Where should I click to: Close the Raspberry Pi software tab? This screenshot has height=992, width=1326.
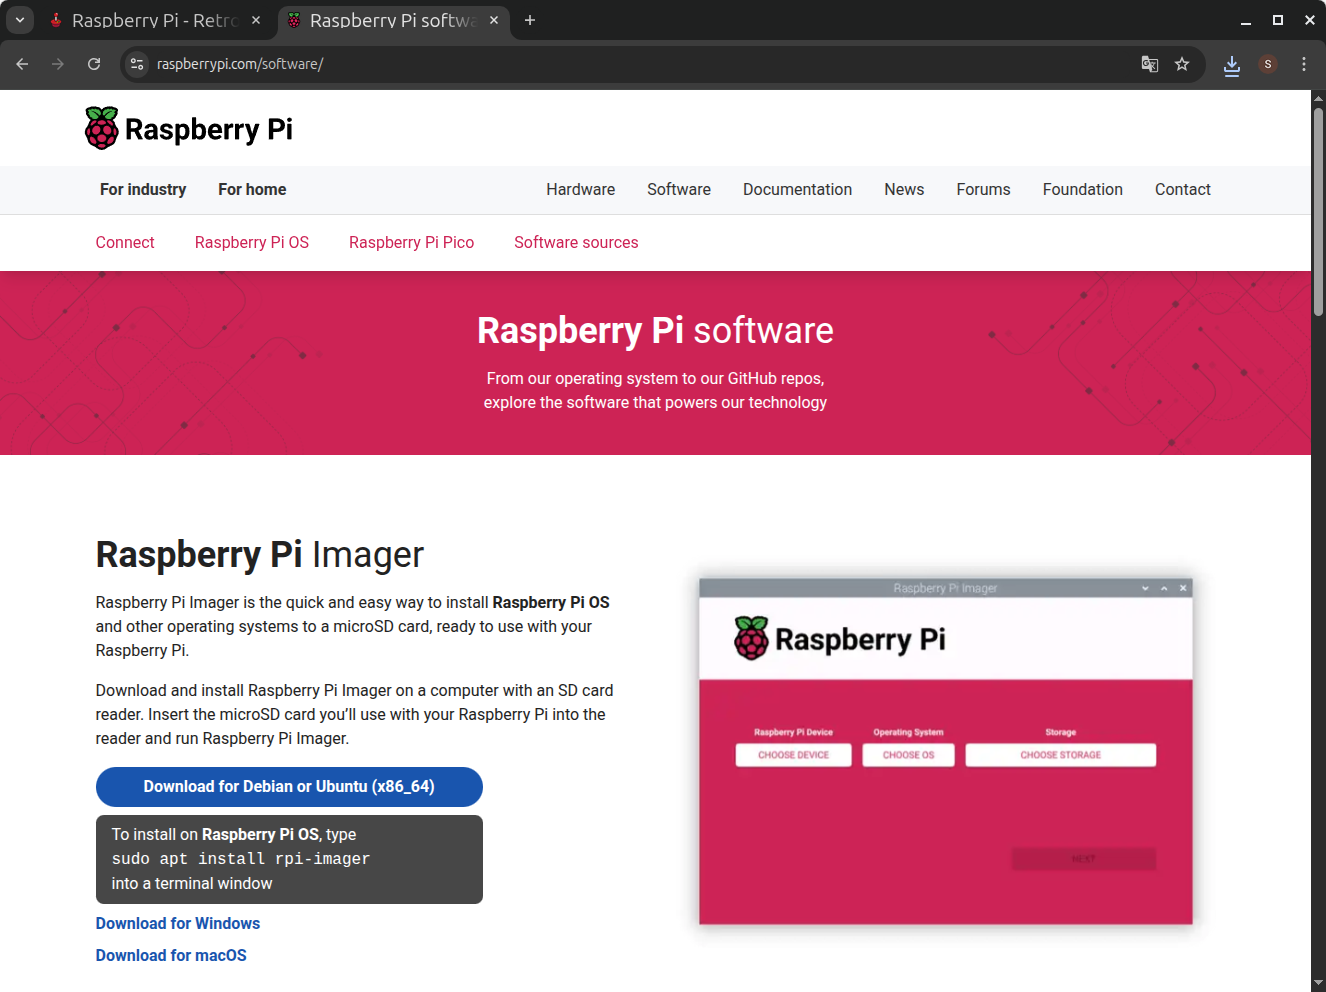tap(494, 20)
